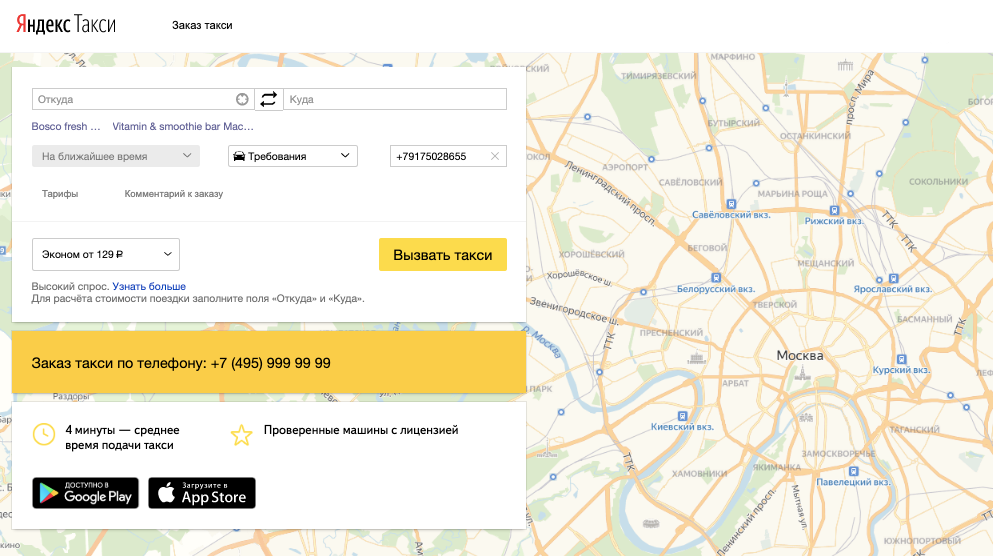Swap pickup and destination addresses
The width and height of the screenshot is (993, 556).
tap(269, 99)
